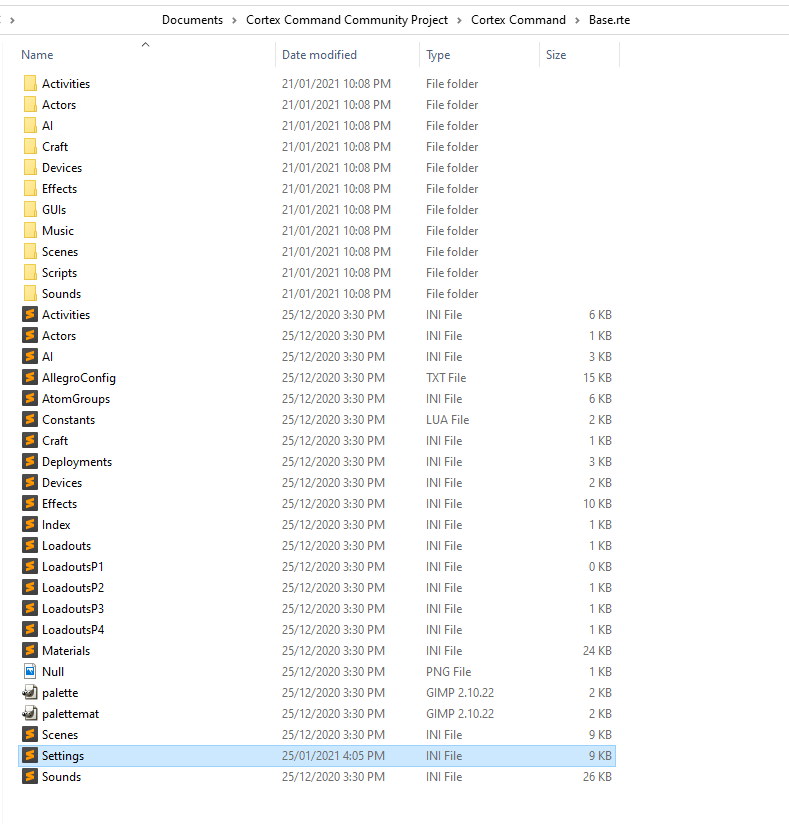Select the Devices INI file name
Screen dimensions: 789x824
tap(62, 482)
